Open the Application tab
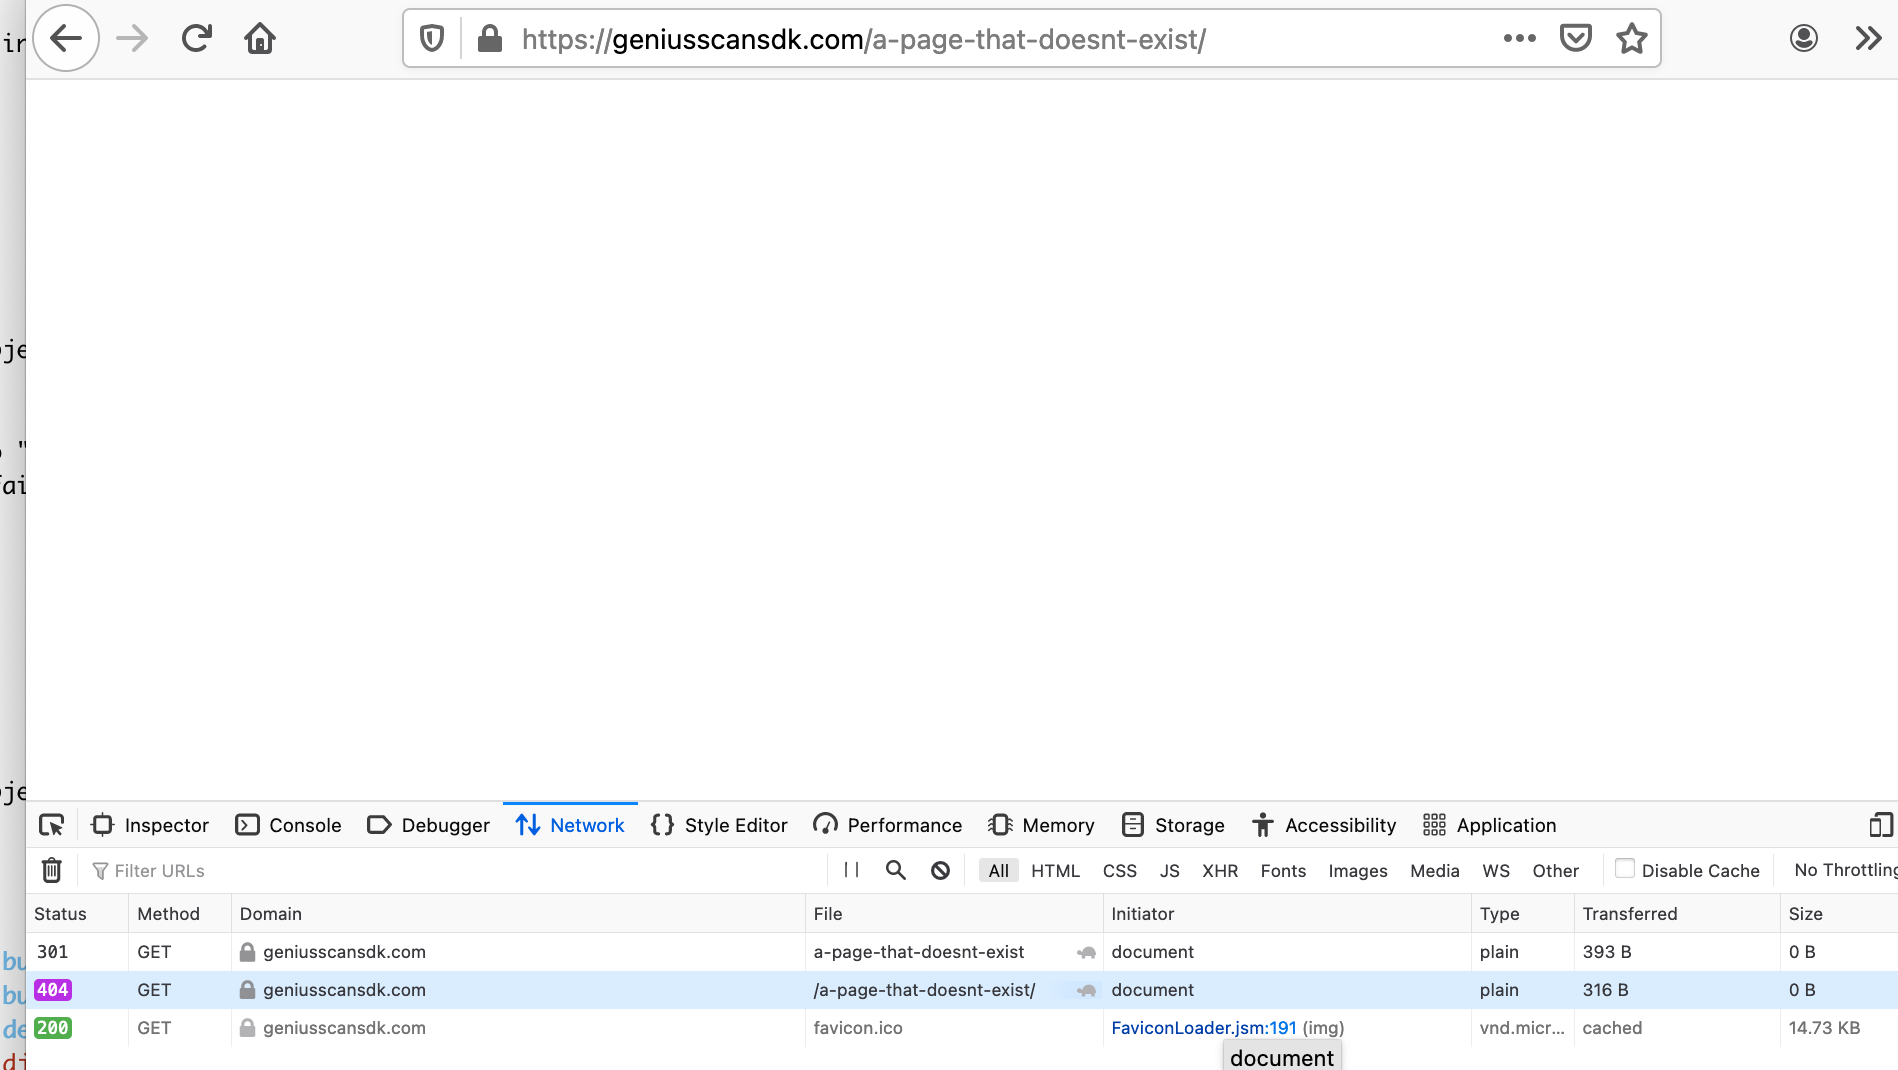Viewport: 1898px width, 1070px height. pyautogui.click(x=1489, y=825)
